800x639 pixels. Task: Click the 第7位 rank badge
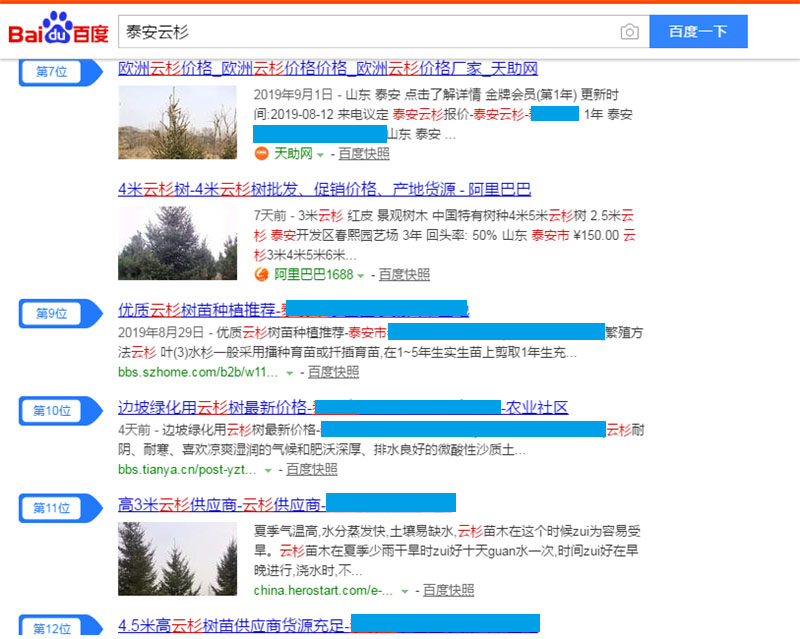[60, 72]
